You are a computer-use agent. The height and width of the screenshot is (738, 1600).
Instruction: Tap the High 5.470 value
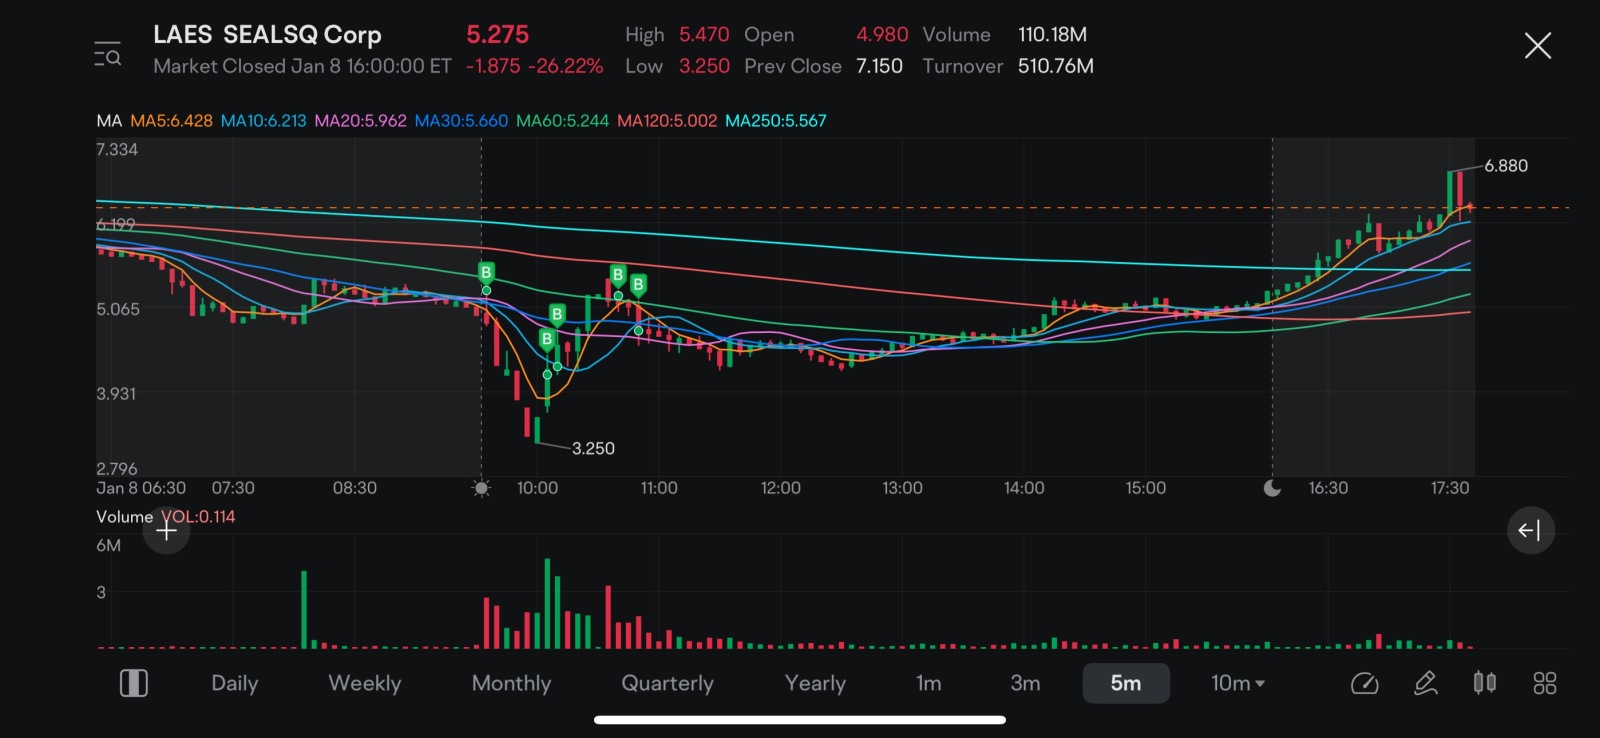tap(704, 35)
